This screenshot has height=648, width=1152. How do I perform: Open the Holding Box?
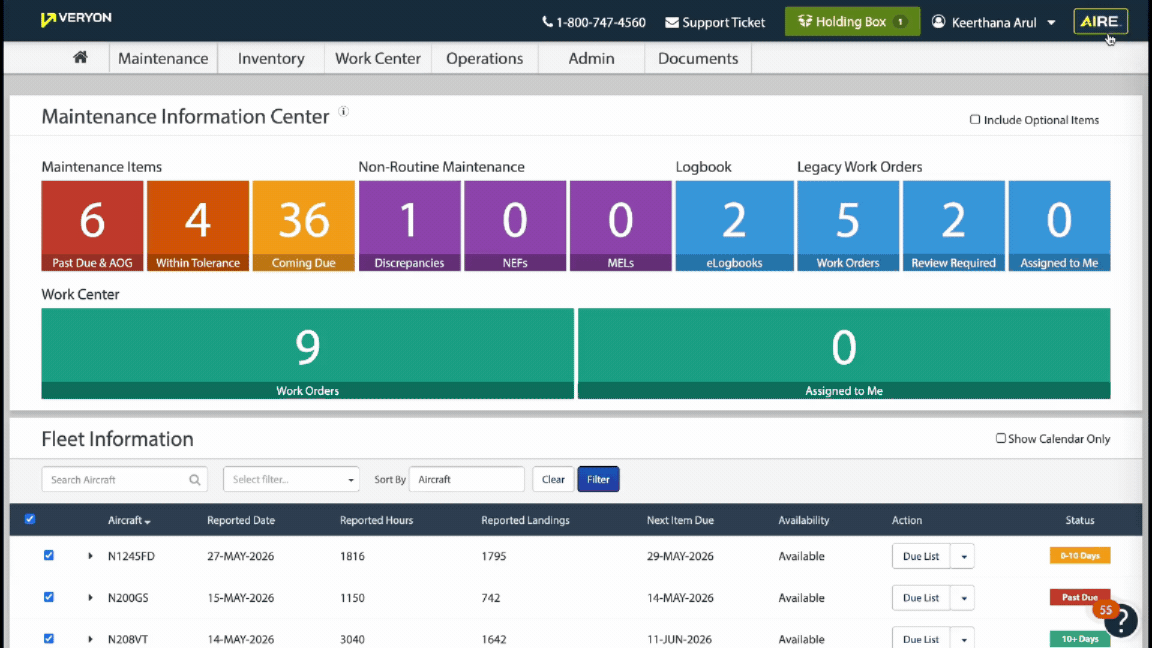[x=852, y=21]
